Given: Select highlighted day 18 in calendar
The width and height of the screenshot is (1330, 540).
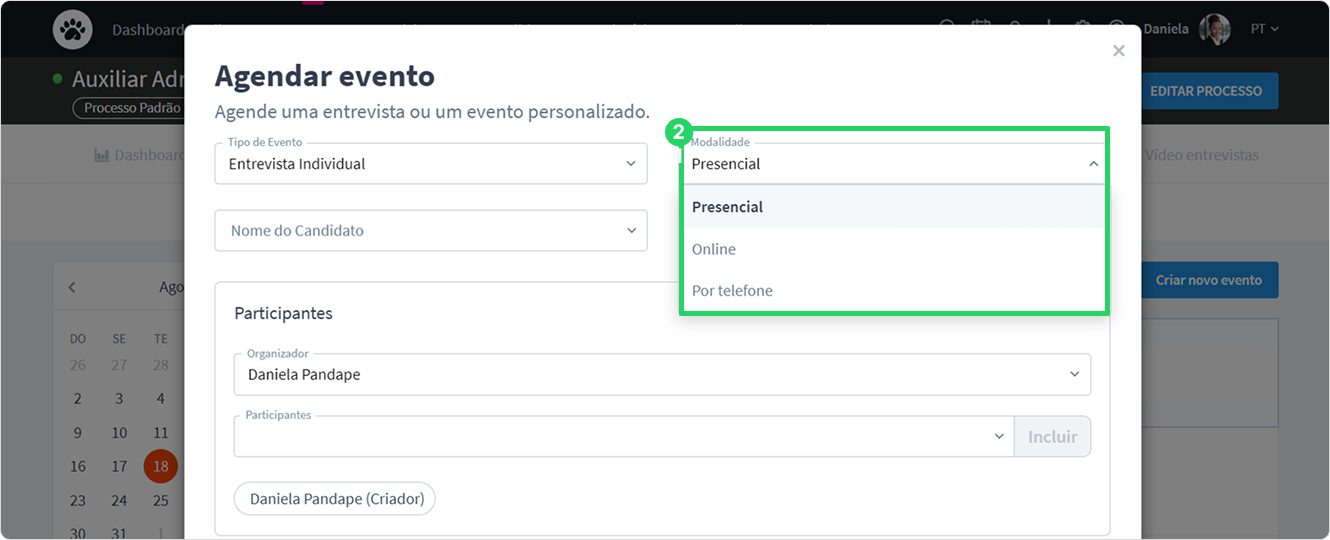Looking at the screenshot, I should pyautogui.click(x=161, y=466).
